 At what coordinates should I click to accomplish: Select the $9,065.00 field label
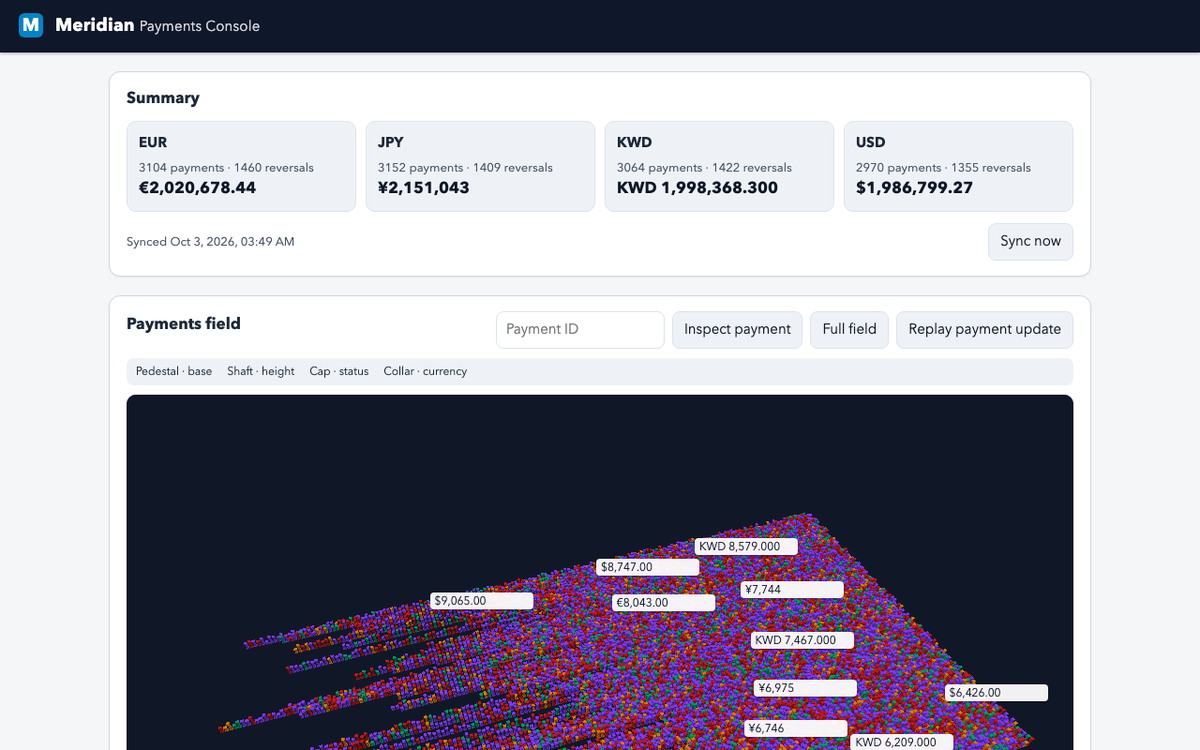(481, 601)
